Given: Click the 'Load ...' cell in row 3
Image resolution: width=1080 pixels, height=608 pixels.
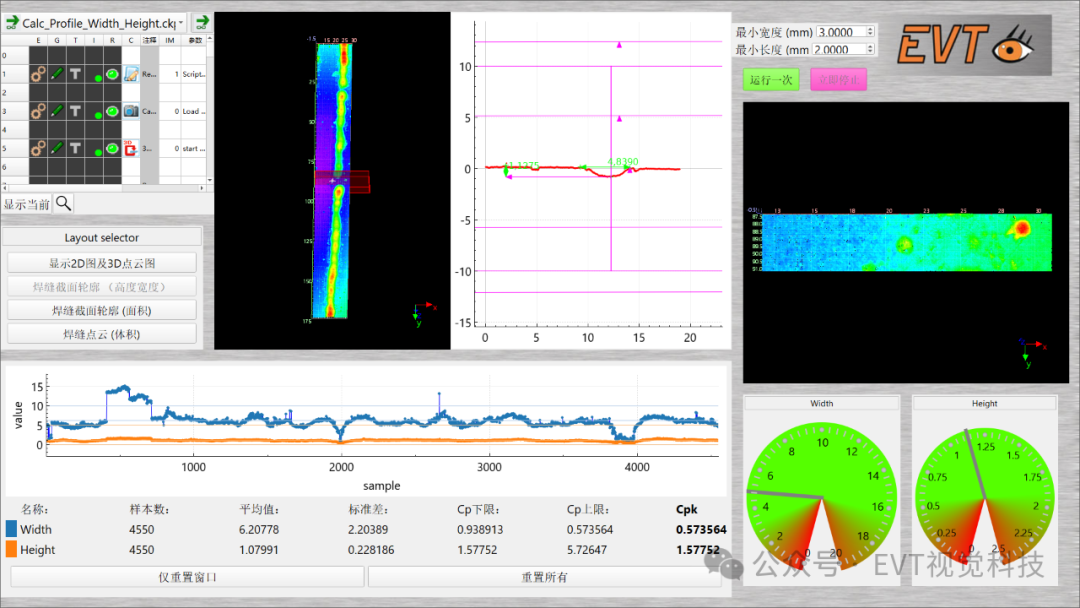Looking at the screenshot, I should pos(194,111).
